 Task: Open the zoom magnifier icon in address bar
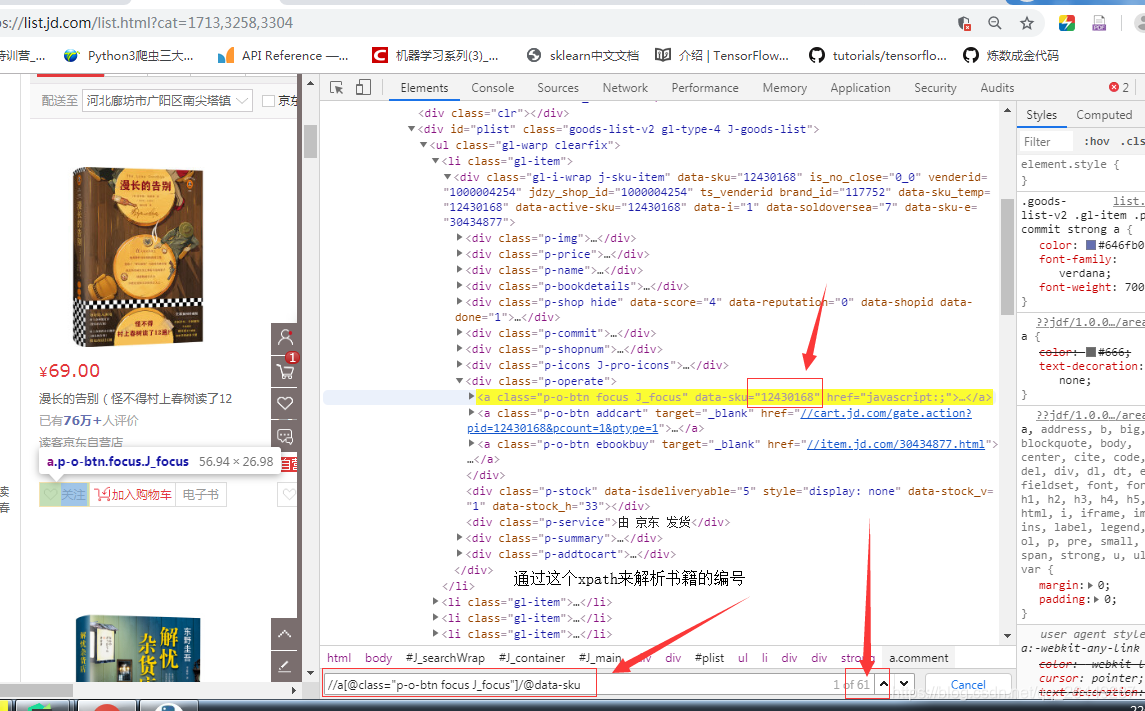[x=995, y=23]
